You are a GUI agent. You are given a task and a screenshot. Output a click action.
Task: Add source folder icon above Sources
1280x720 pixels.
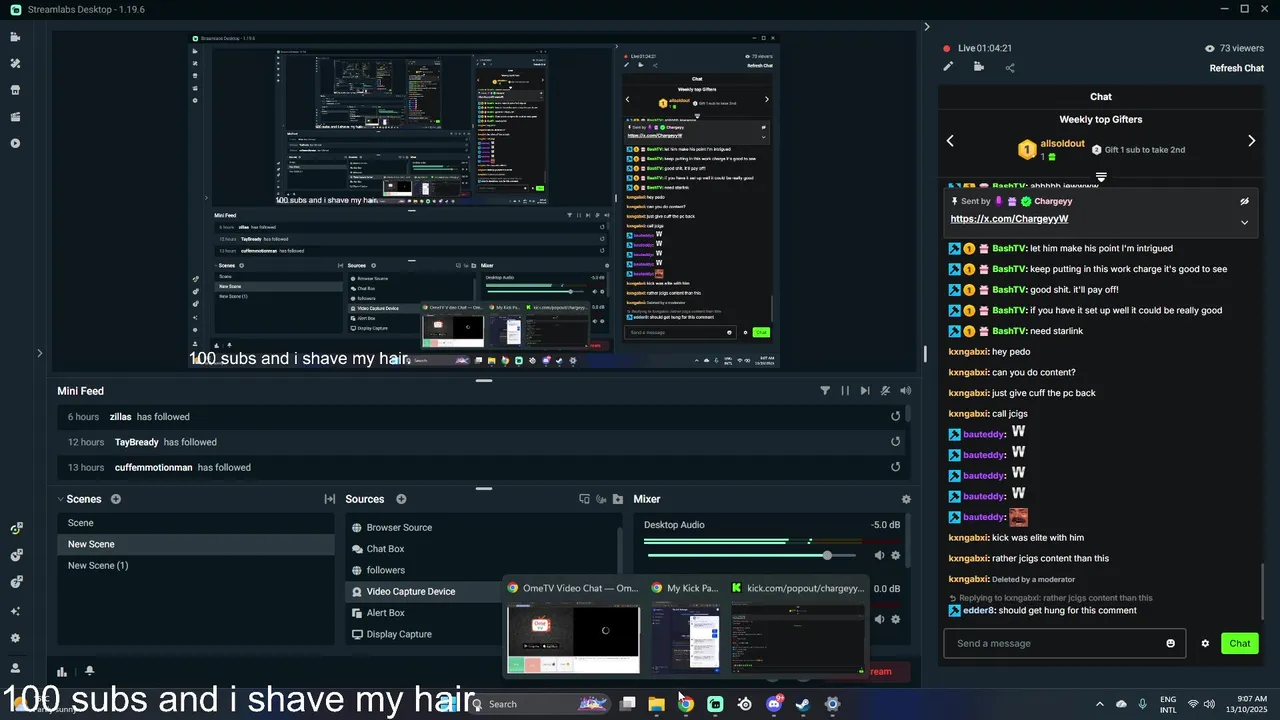coord(618,499)
